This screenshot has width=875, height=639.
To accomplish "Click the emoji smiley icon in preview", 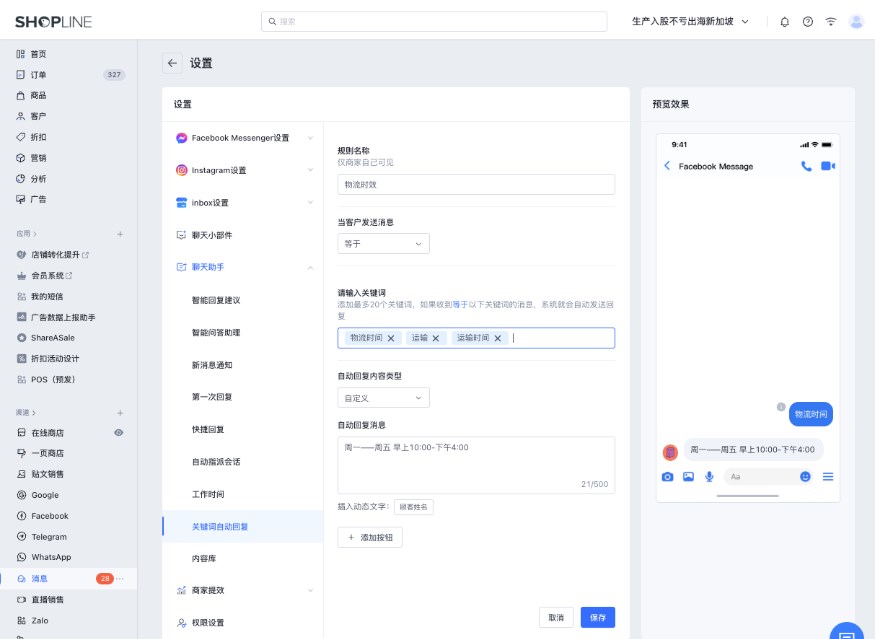I will [x=805, y=477].
